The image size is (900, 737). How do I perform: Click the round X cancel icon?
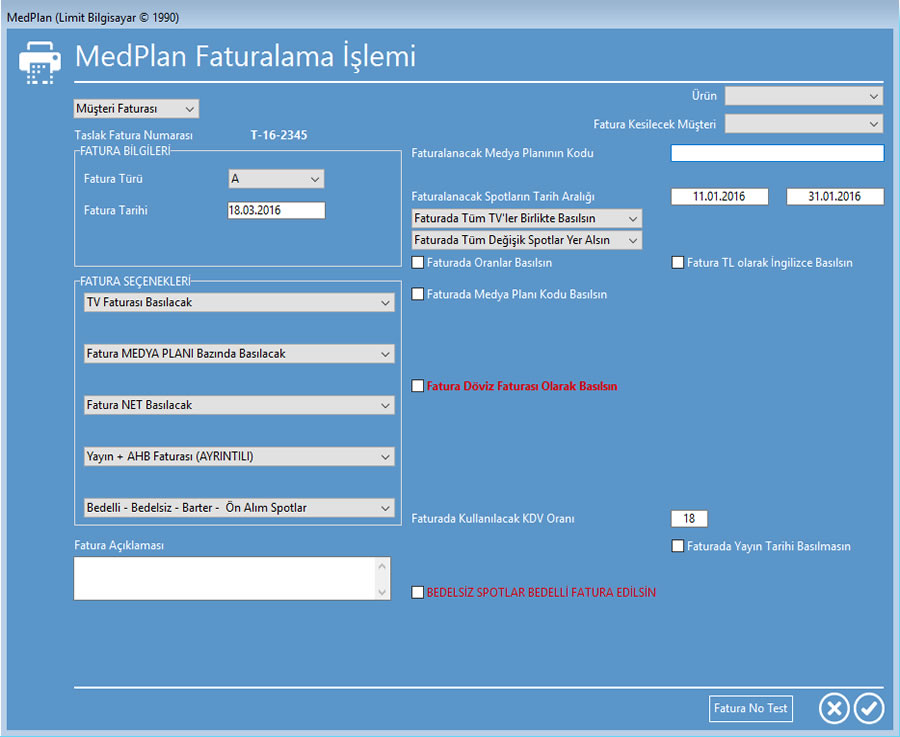click(833, 708)
